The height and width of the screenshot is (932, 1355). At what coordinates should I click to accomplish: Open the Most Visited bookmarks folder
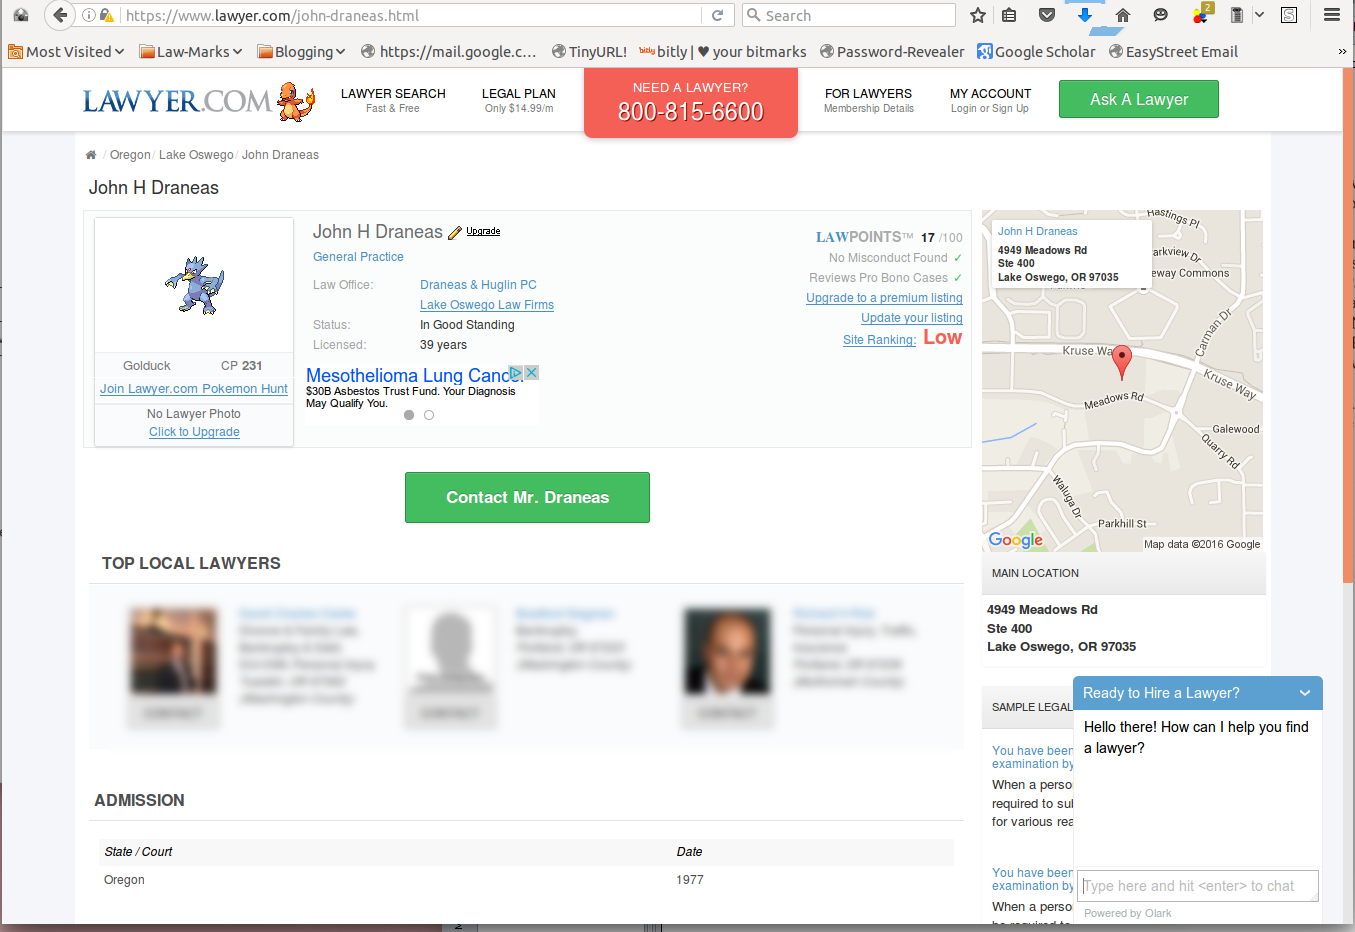click(66, 52)
